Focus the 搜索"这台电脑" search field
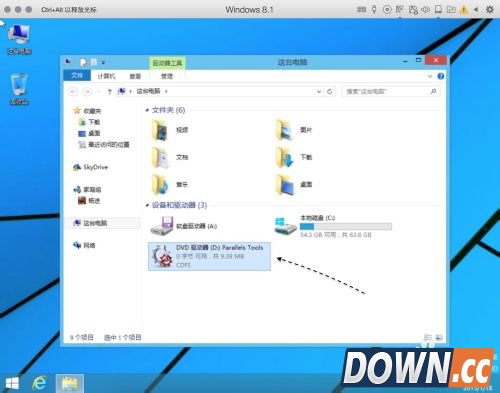Viewport: 500px width, 393px height. tap(387, 91)
